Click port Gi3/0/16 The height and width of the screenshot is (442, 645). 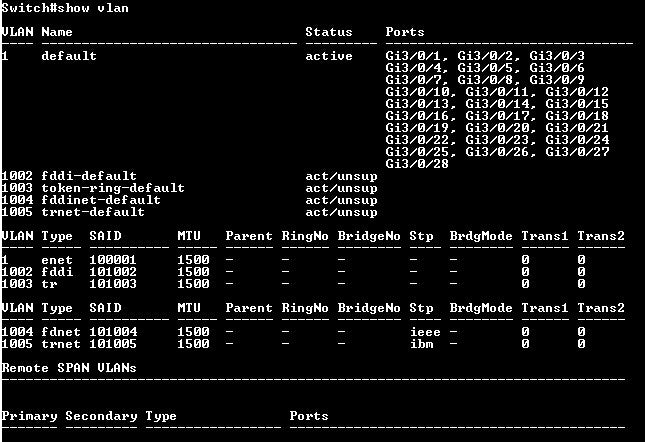420,116
